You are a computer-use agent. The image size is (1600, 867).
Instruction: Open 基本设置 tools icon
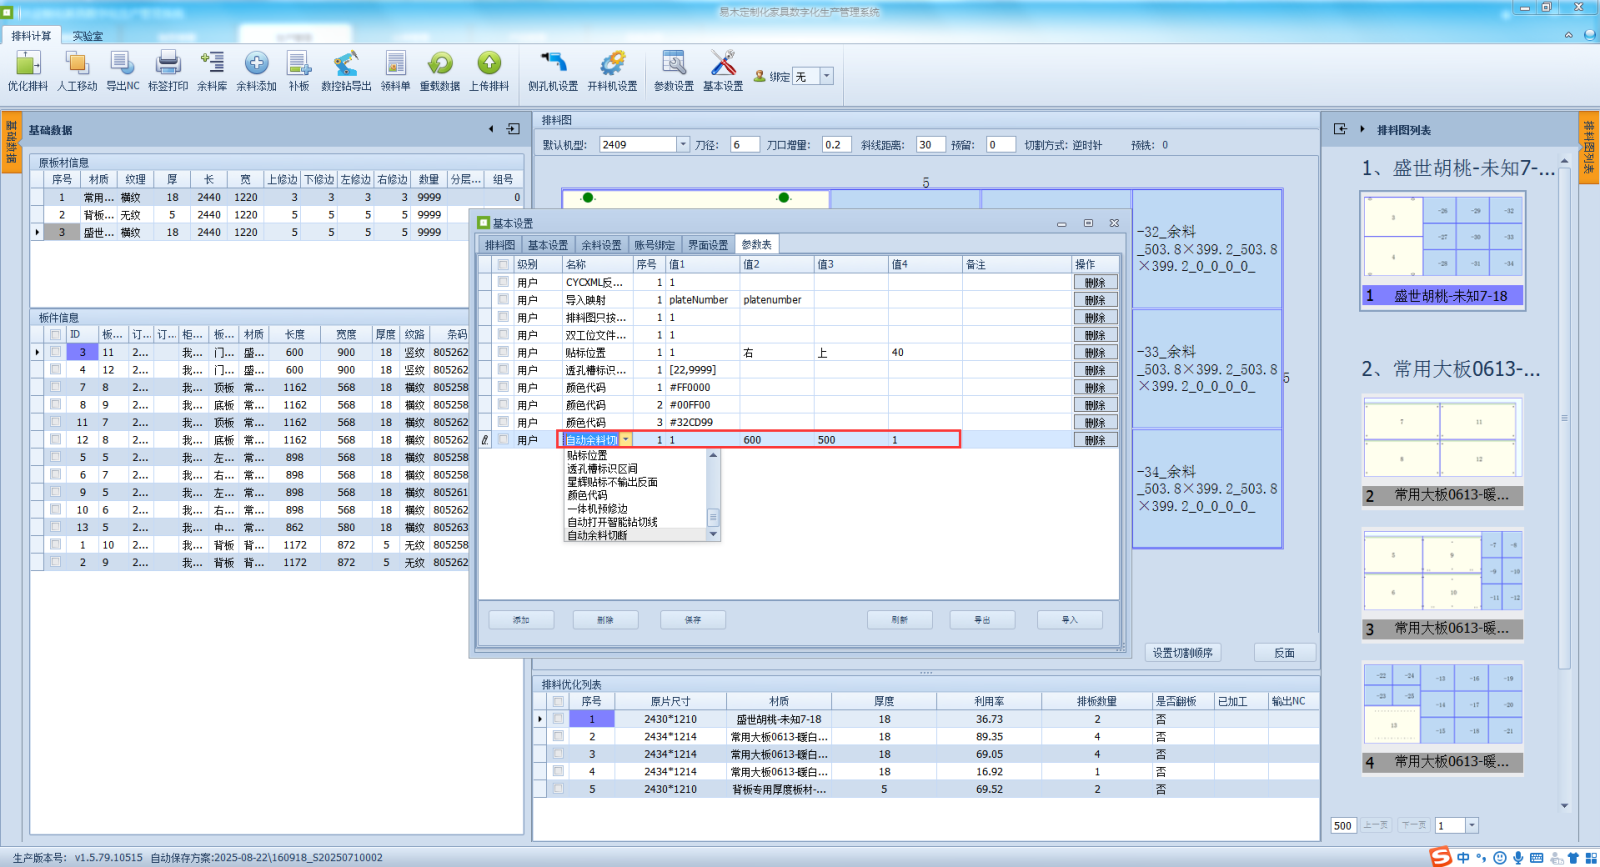pos(723,64)
